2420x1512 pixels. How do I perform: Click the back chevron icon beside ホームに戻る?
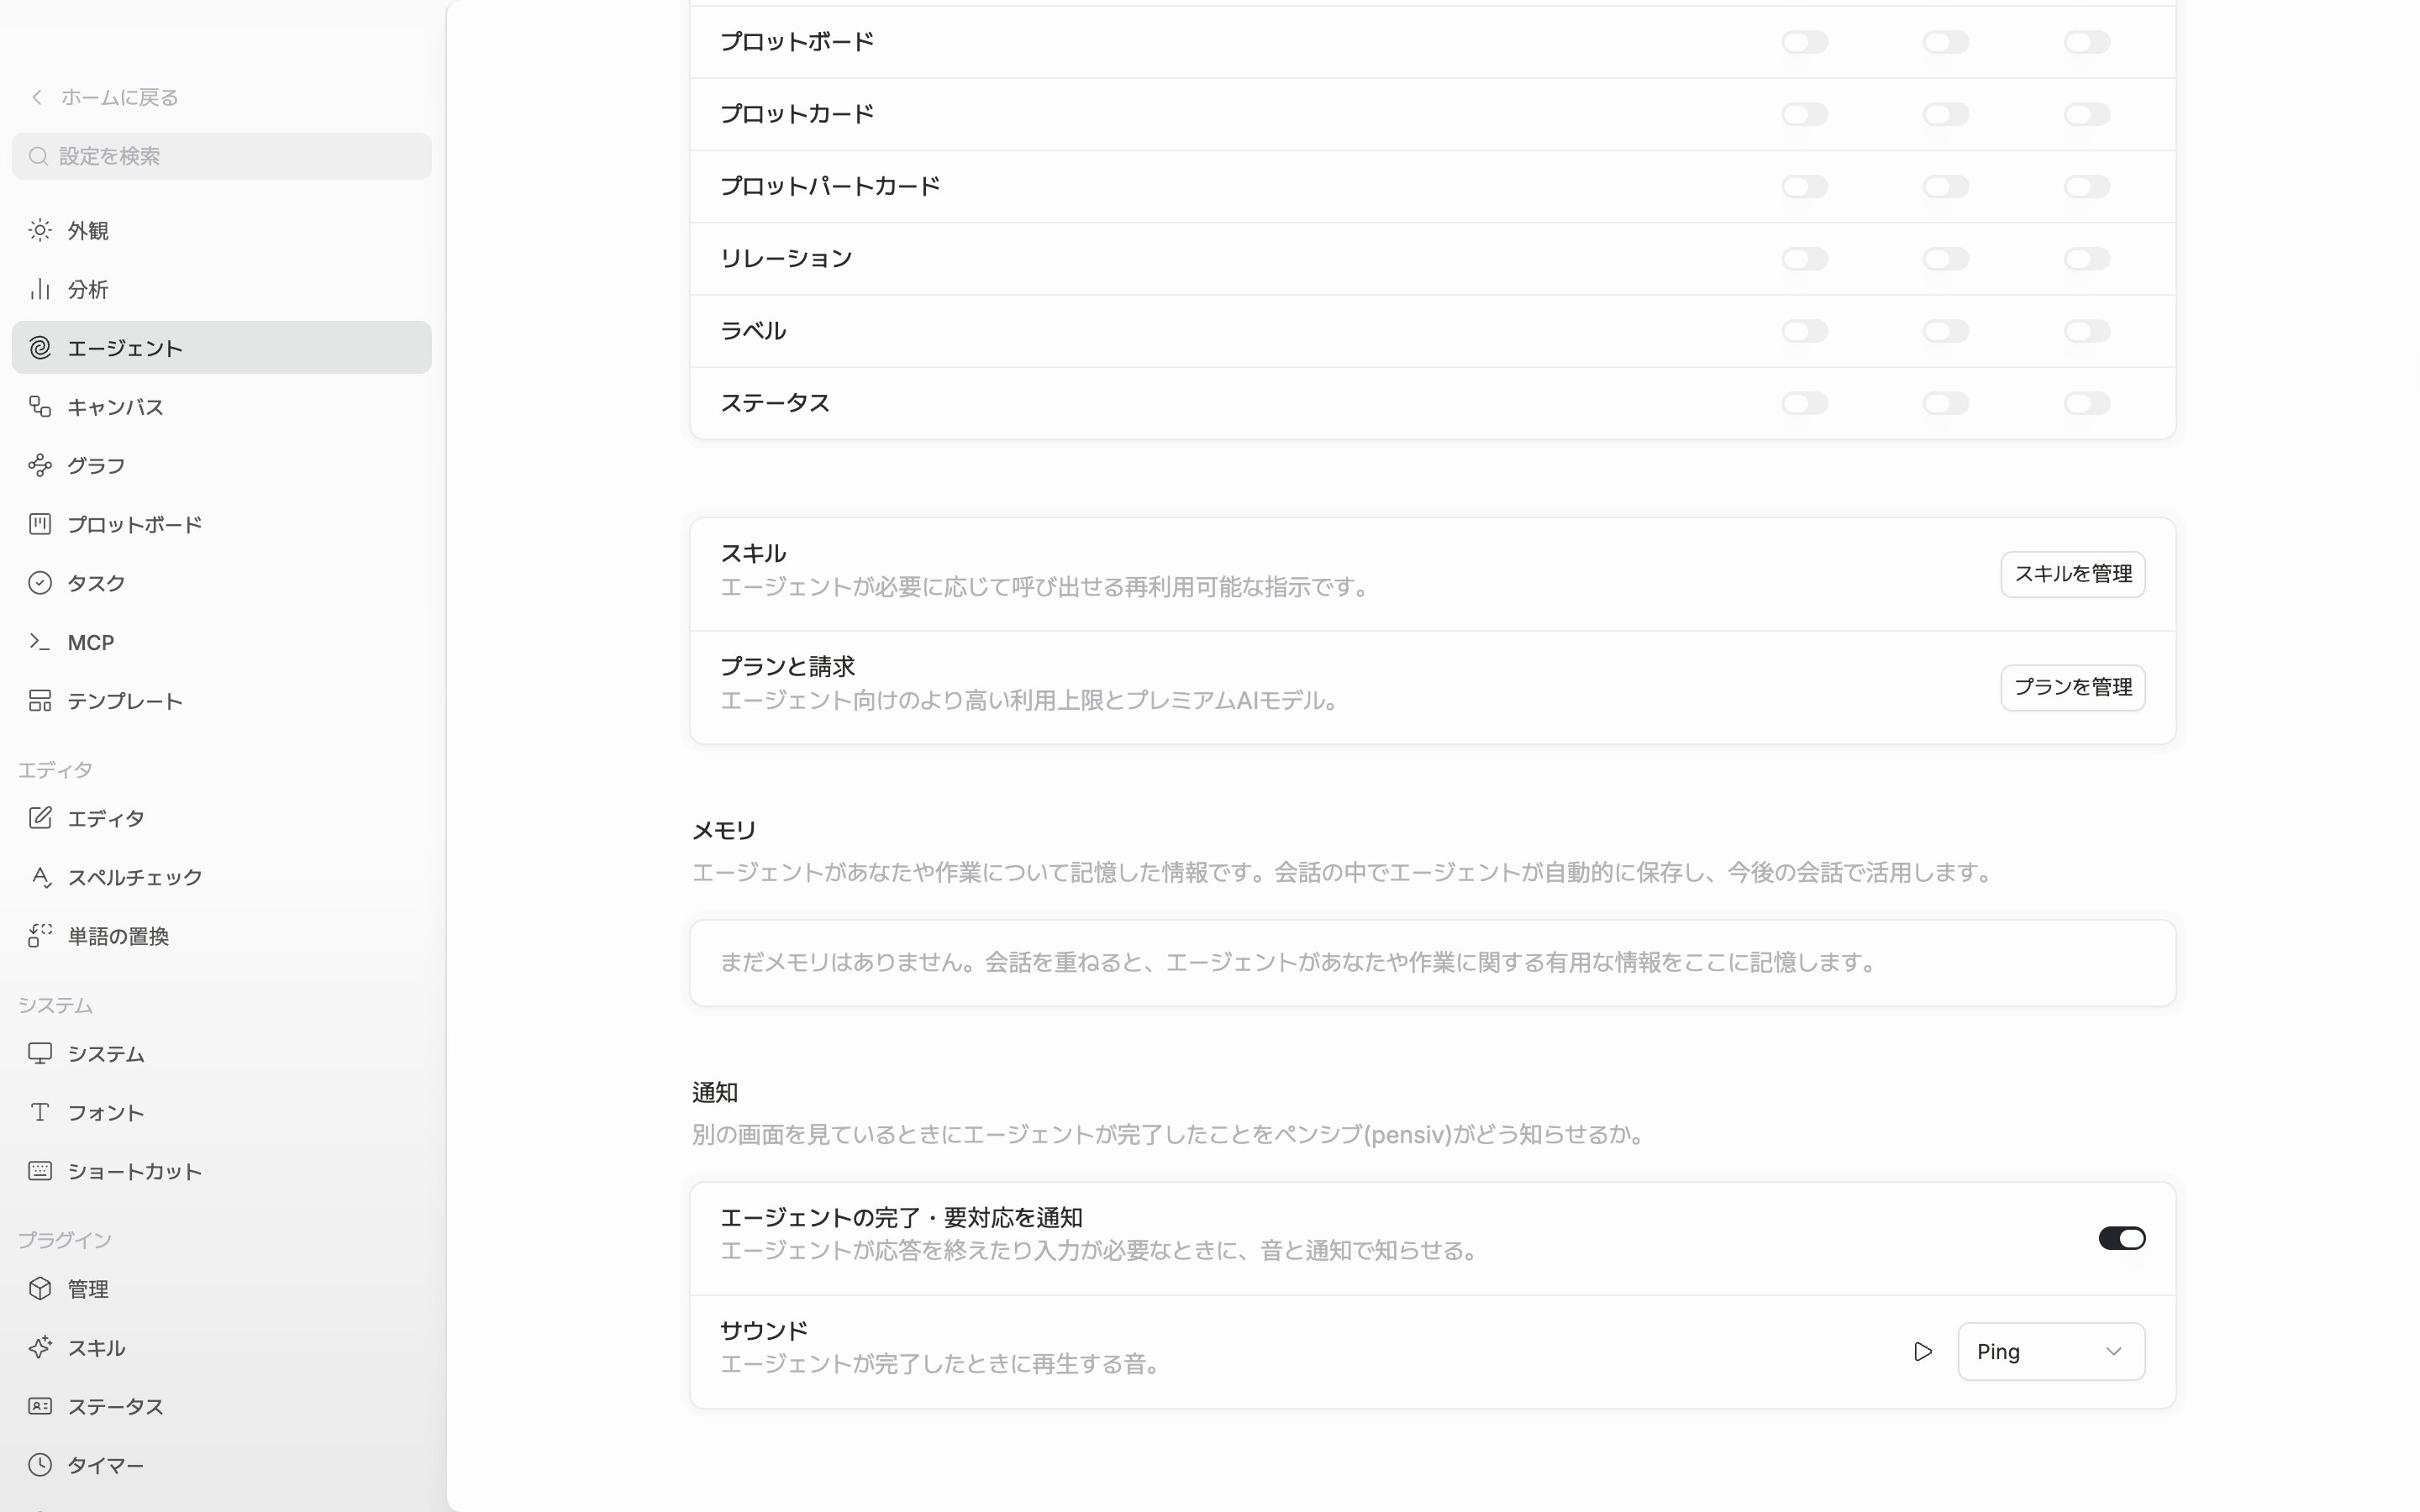[x=37, y=97]
